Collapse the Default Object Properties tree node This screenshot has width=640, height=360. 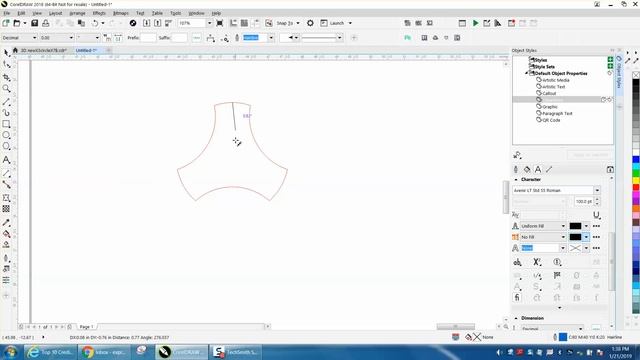526,73
